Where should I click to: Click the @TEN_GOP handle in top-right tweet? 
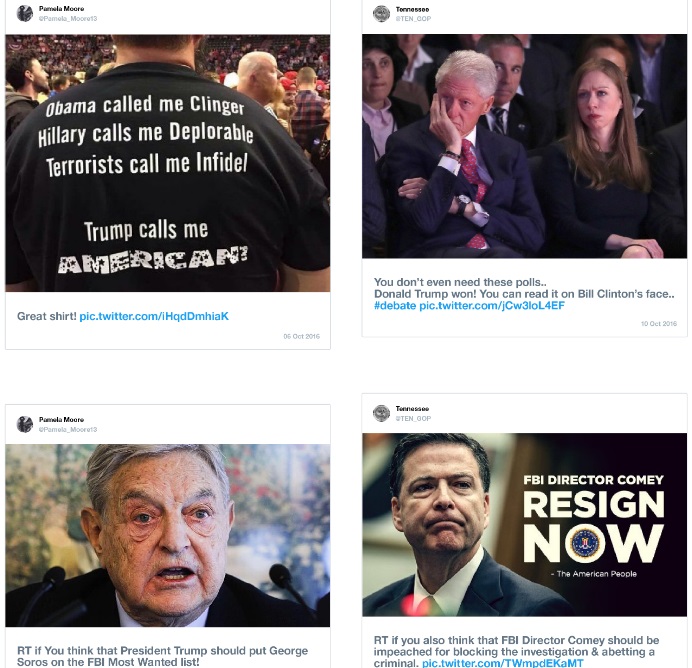(x=413, y=19)
